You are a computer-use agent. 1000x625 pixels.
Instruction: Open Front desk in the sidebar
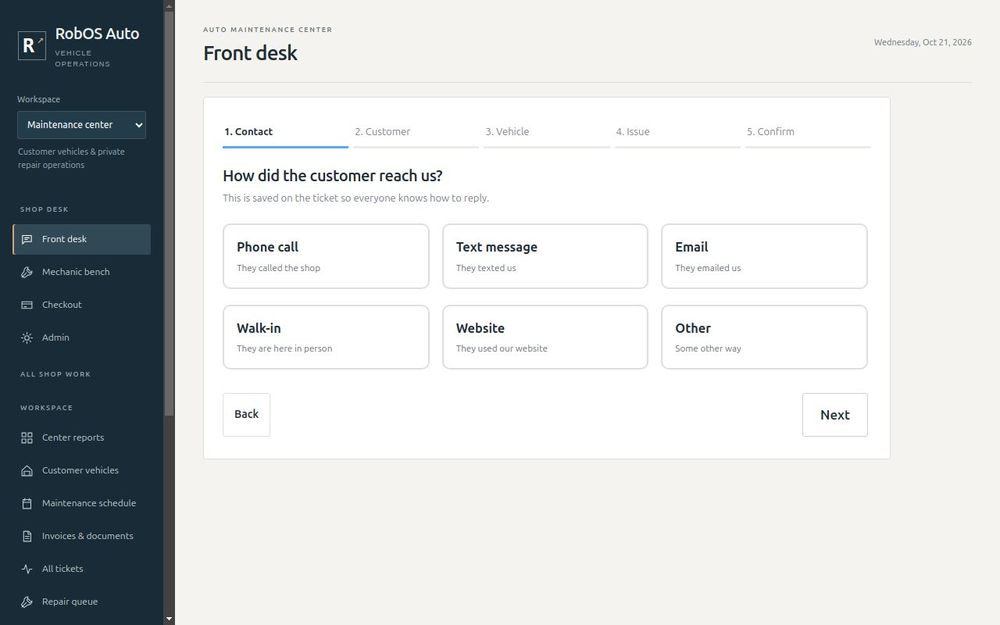tap(82, 239)
